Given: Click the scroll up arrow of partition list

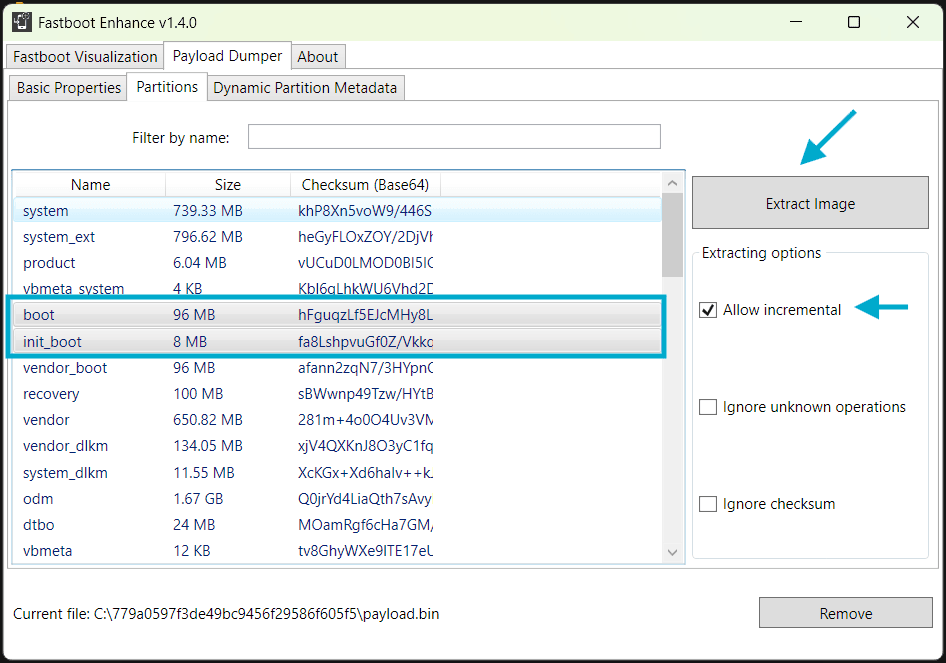Looking at the screenshot, I should (673, 183).
